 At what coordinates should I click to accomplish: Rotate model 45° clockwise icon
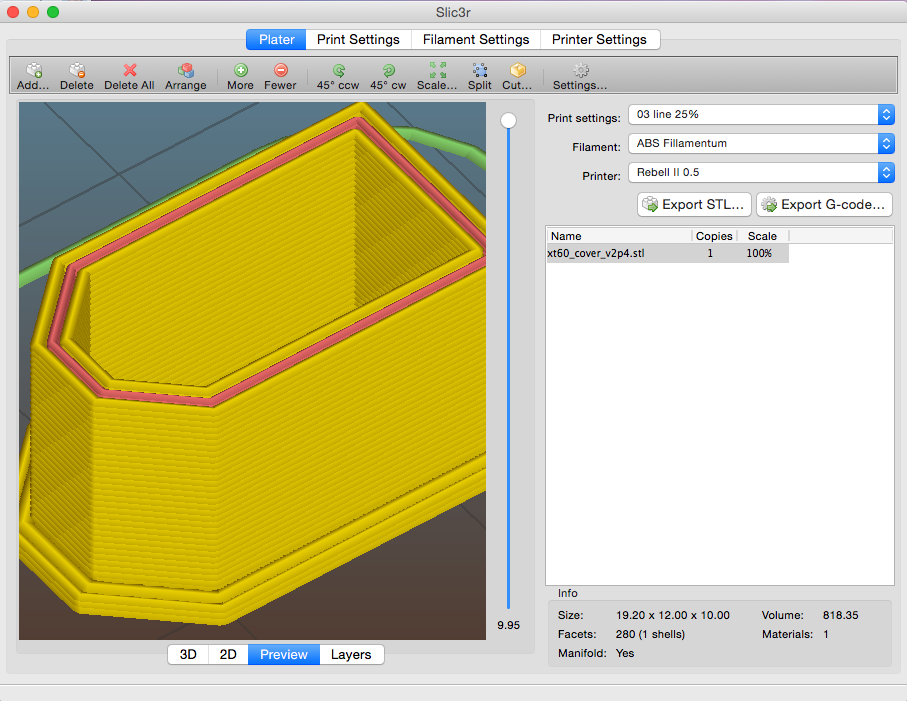coord(388,71)
